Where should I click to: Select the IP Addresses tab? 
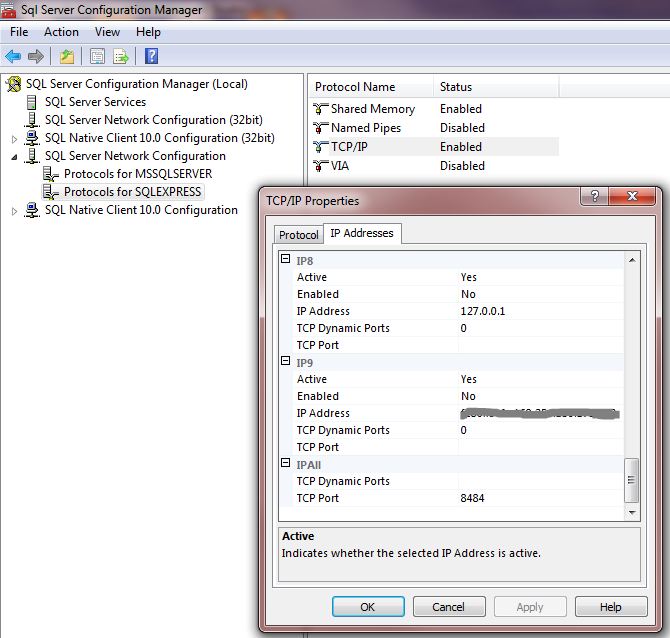362,233
